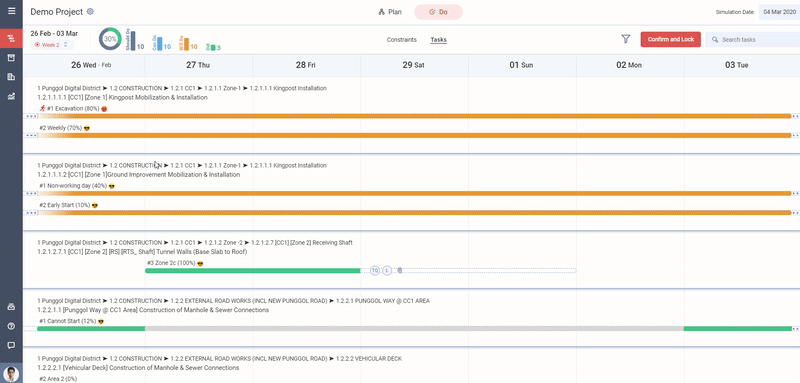Click the Demo Project title

[57, 12]
